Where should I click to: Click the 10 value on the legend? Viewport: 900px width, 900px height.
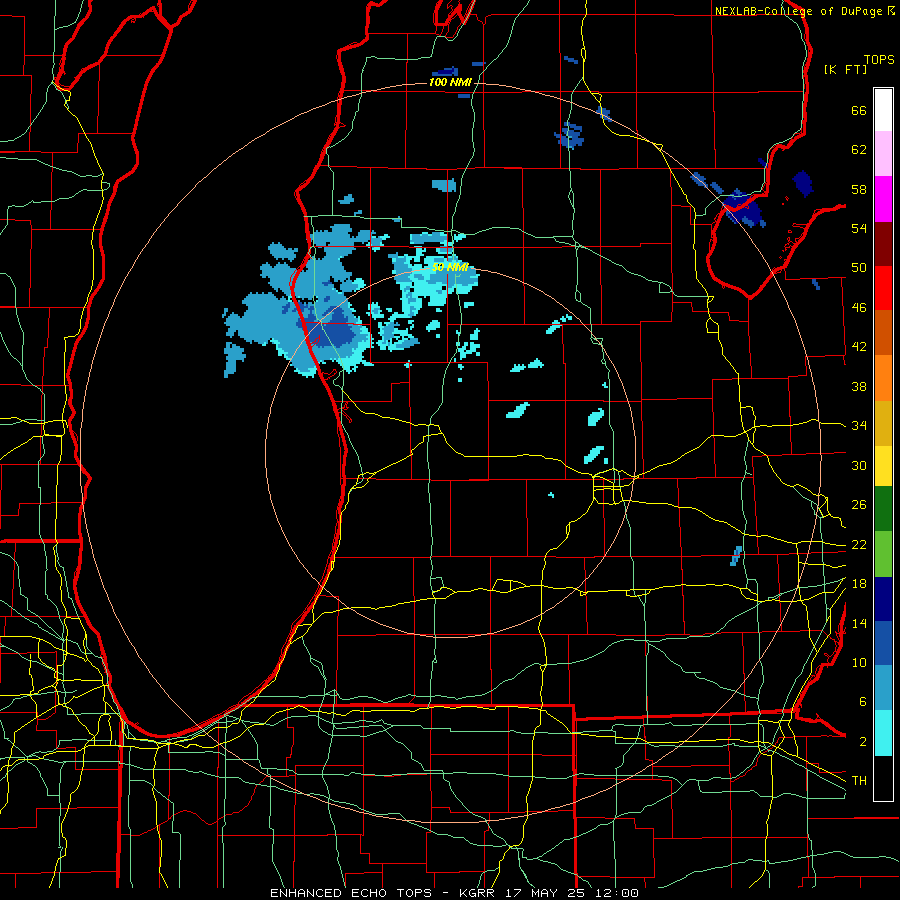[859, 662]
